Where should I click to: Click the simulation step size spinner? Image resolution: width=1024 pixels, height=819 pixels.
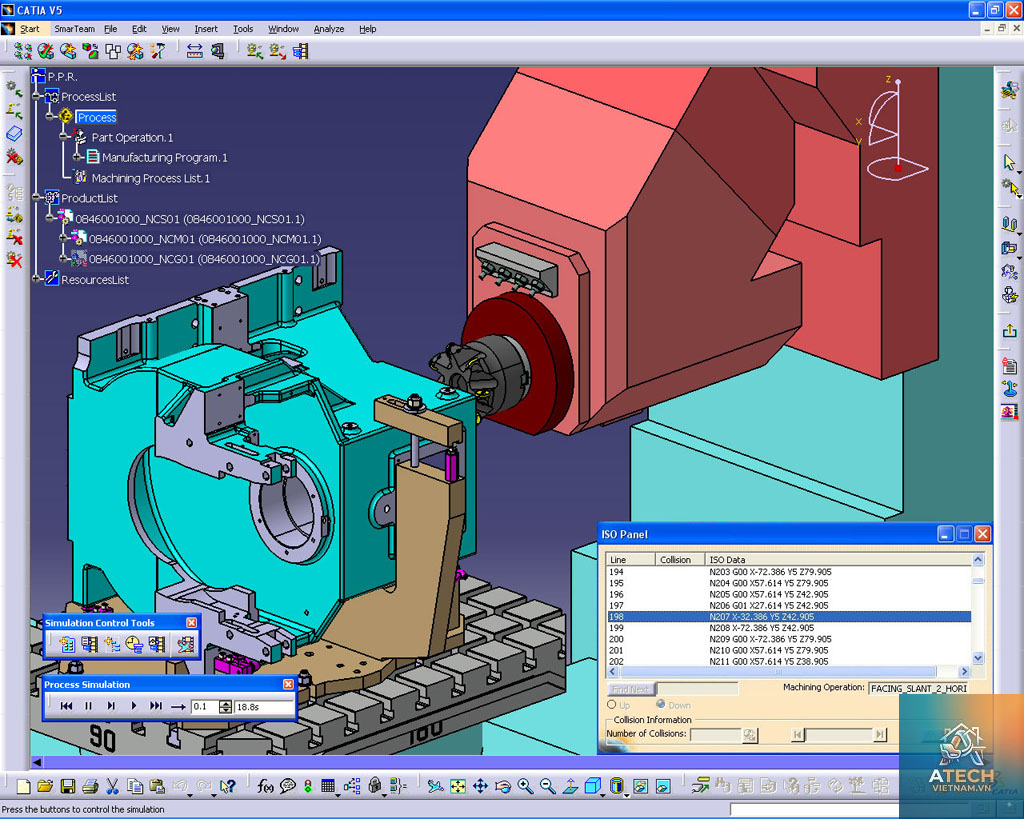(x=225, y=707)
